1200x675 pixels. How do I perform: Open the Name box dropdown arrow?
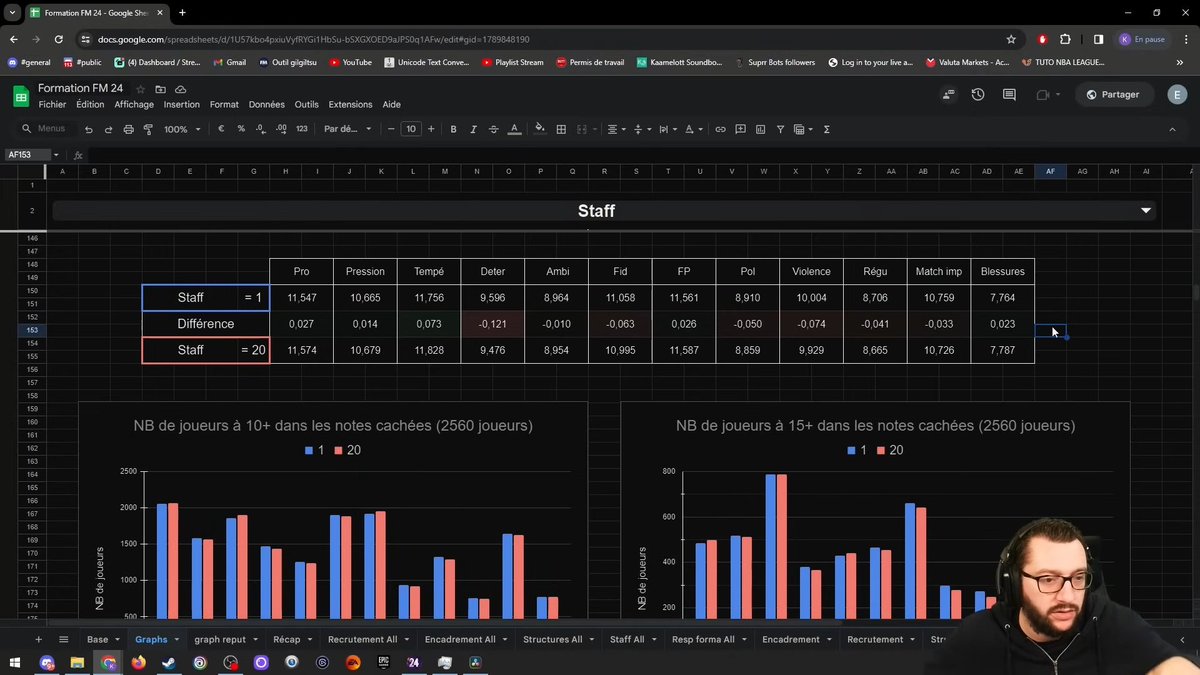[x=55, y=155]
